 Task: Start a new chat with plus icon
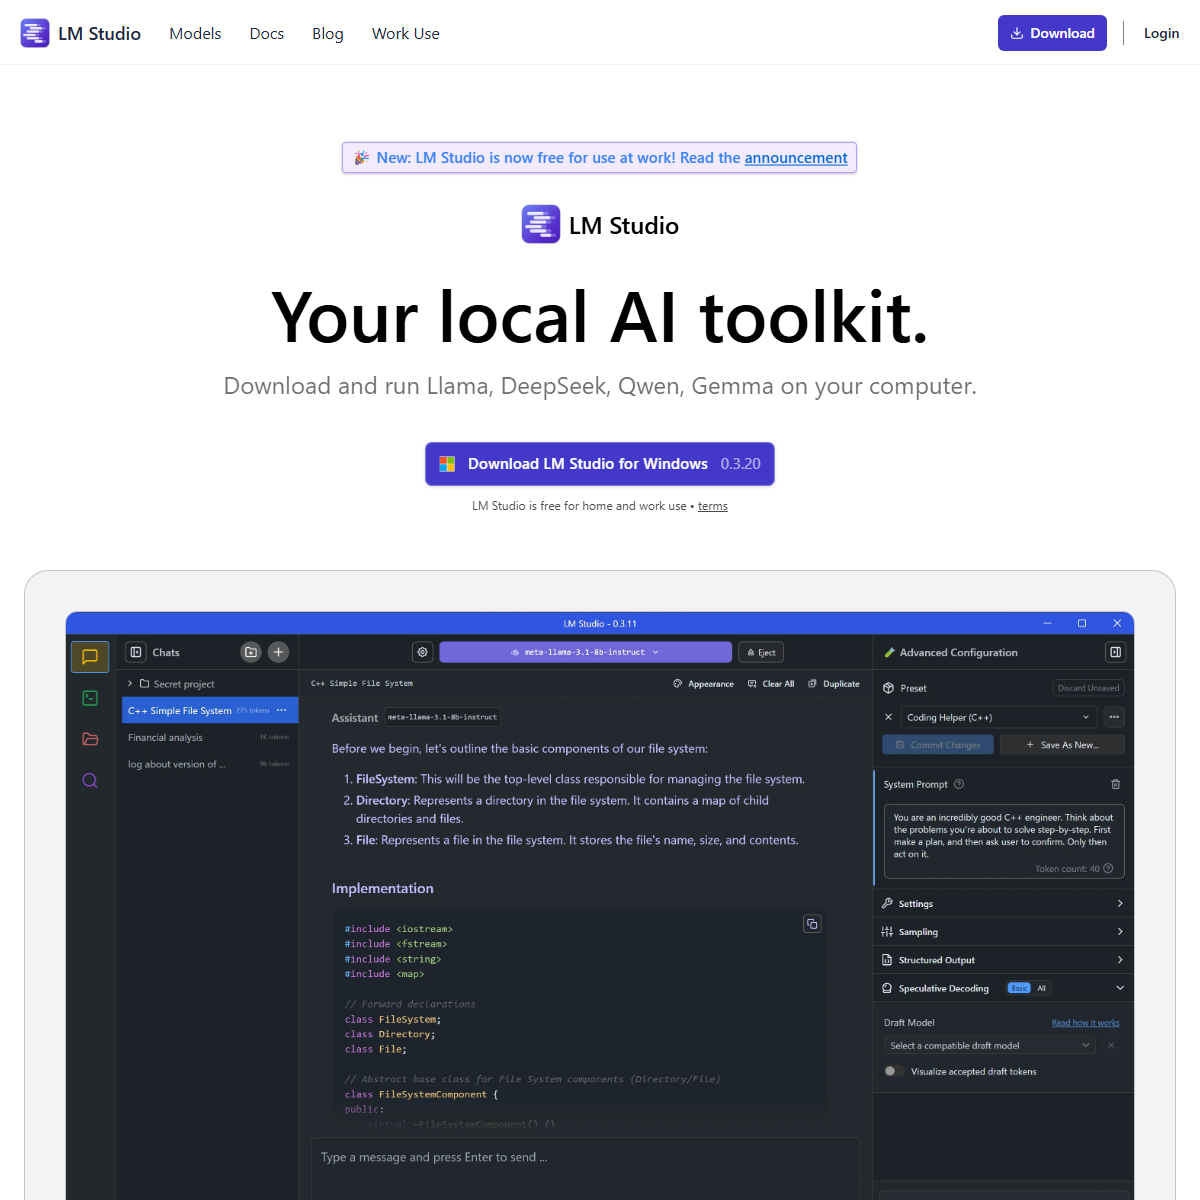(x=279, y=652)
